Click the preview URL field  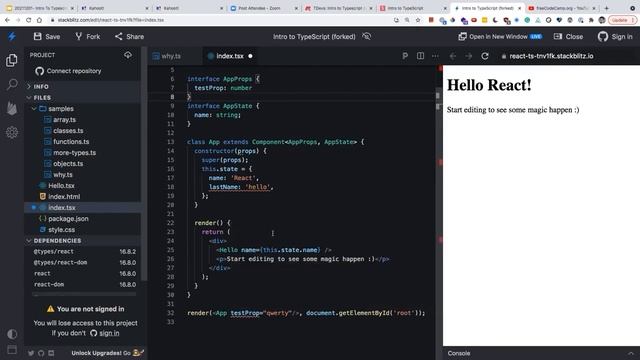tap(567, 56)
